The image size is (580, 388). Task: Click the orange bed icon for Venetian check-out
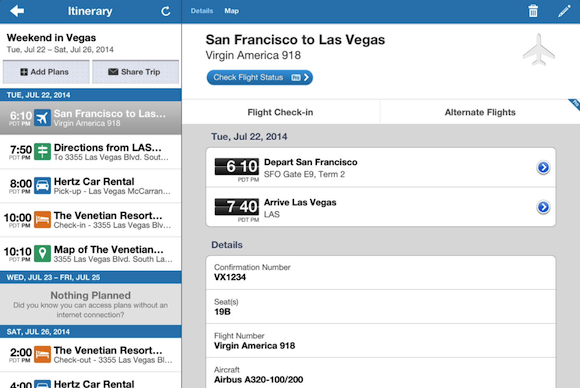point(43,354)
